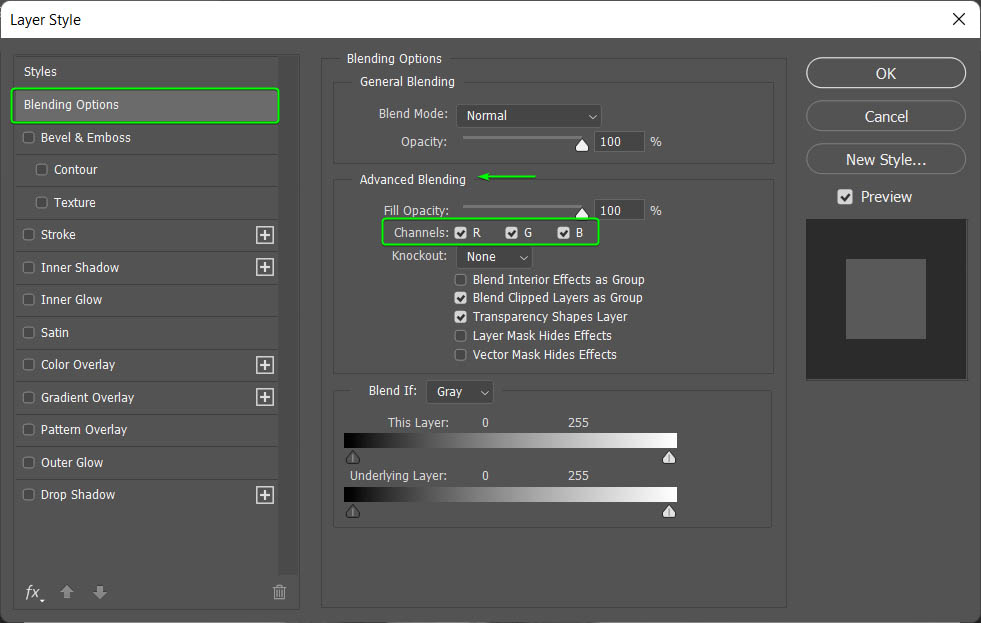981x623 pixels.
Task: Click the move effect up arrow
Action: [x=67, y=592]
